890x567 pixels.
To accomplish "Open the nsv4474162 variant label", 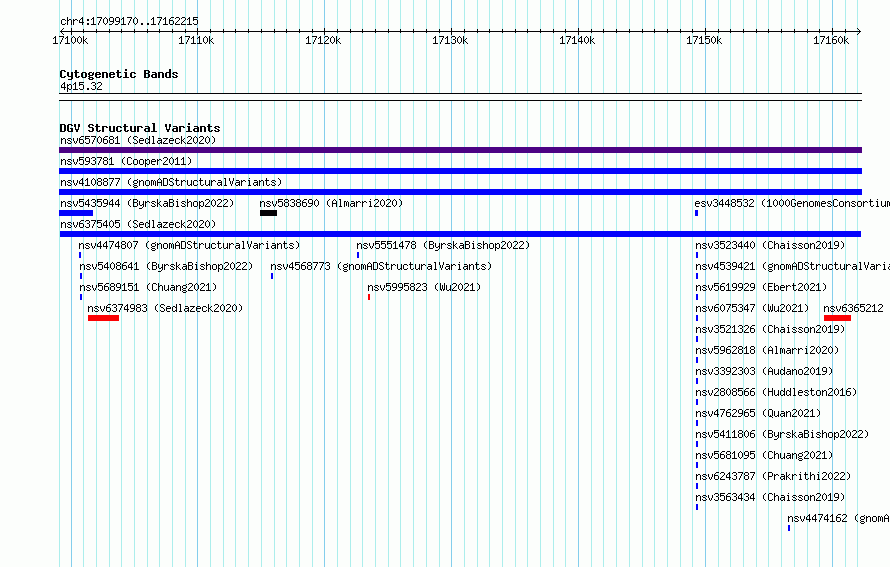I will tap(838, 518).
